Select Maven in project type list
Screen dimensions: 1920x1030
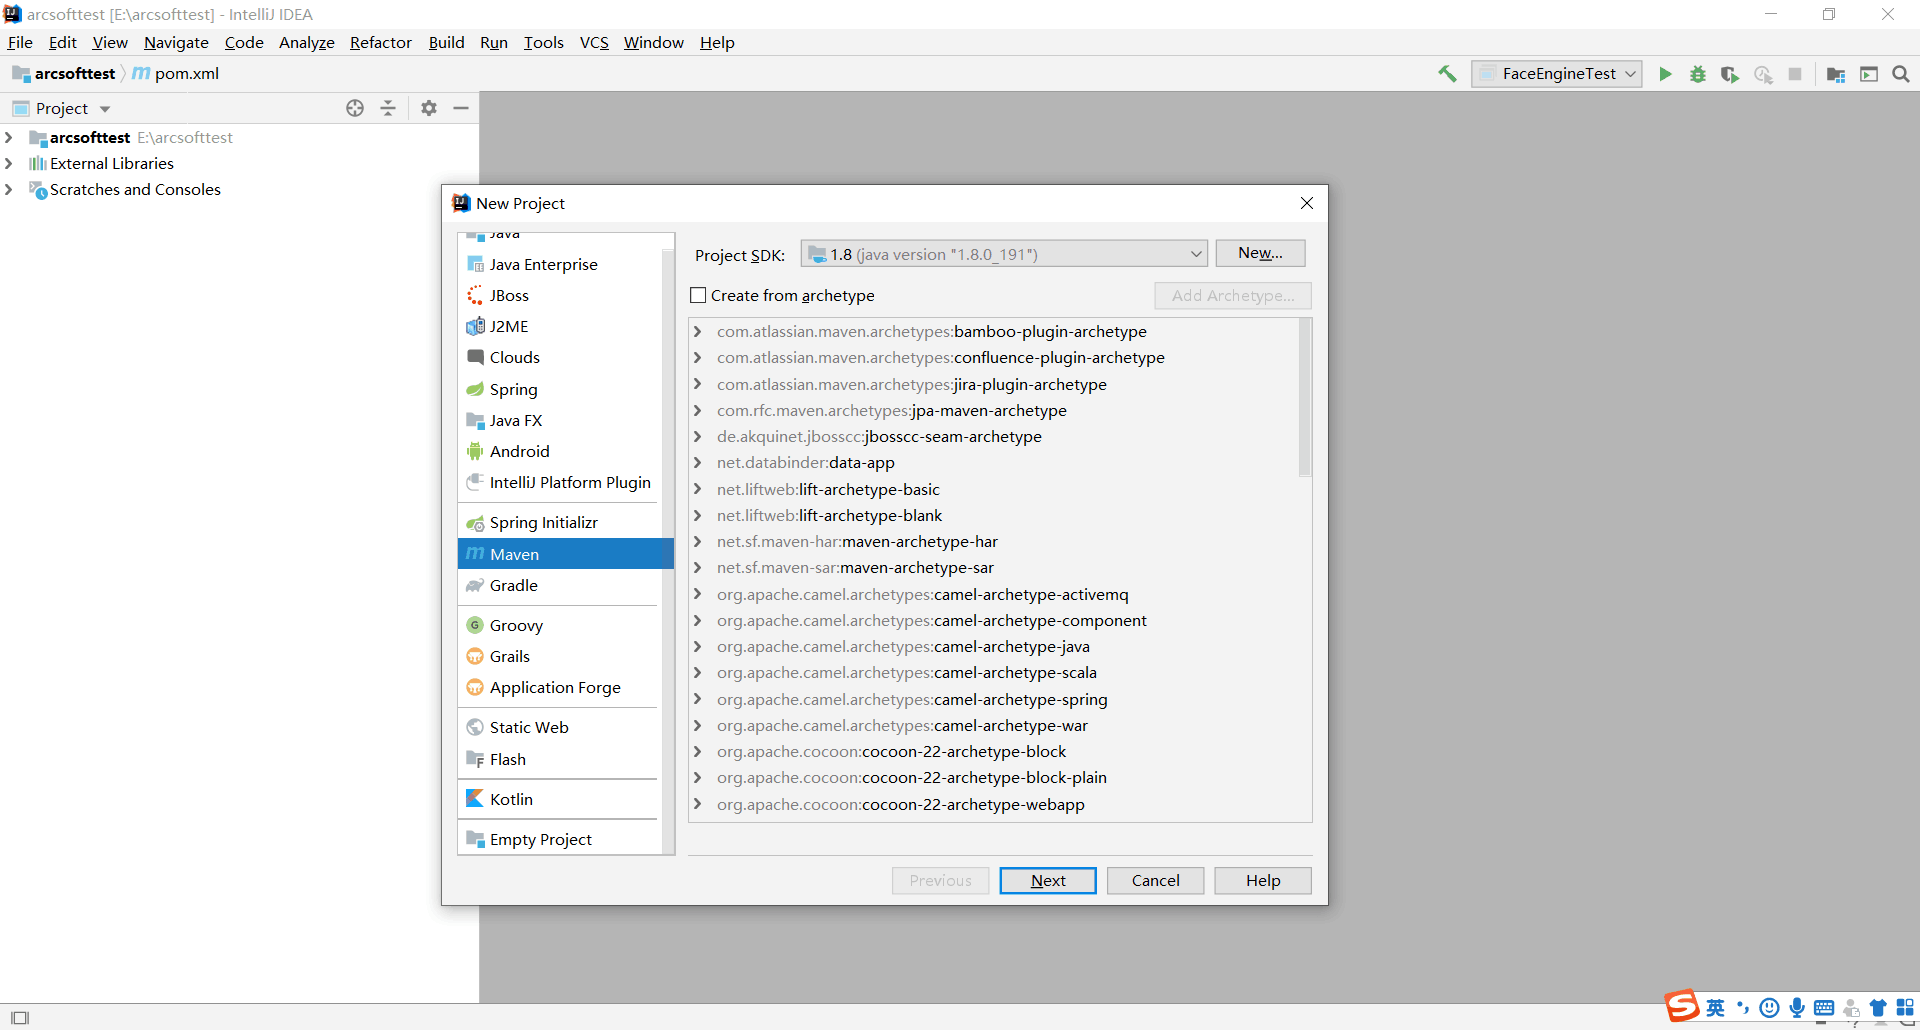(x=514, y=553)
